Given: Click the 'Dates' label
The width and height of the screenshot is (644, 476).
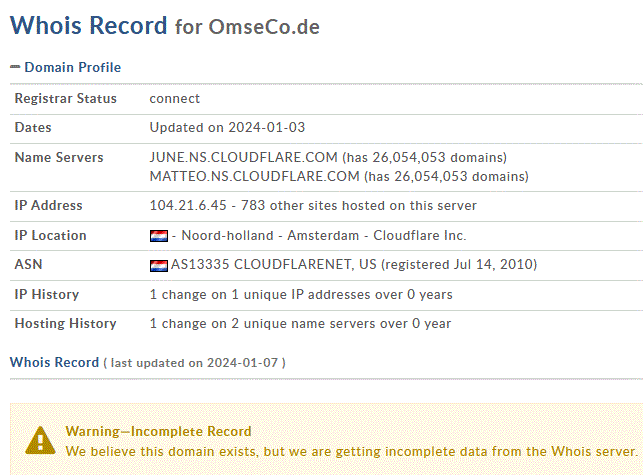Looking at the screenshot, I should (x=33, y=128).
